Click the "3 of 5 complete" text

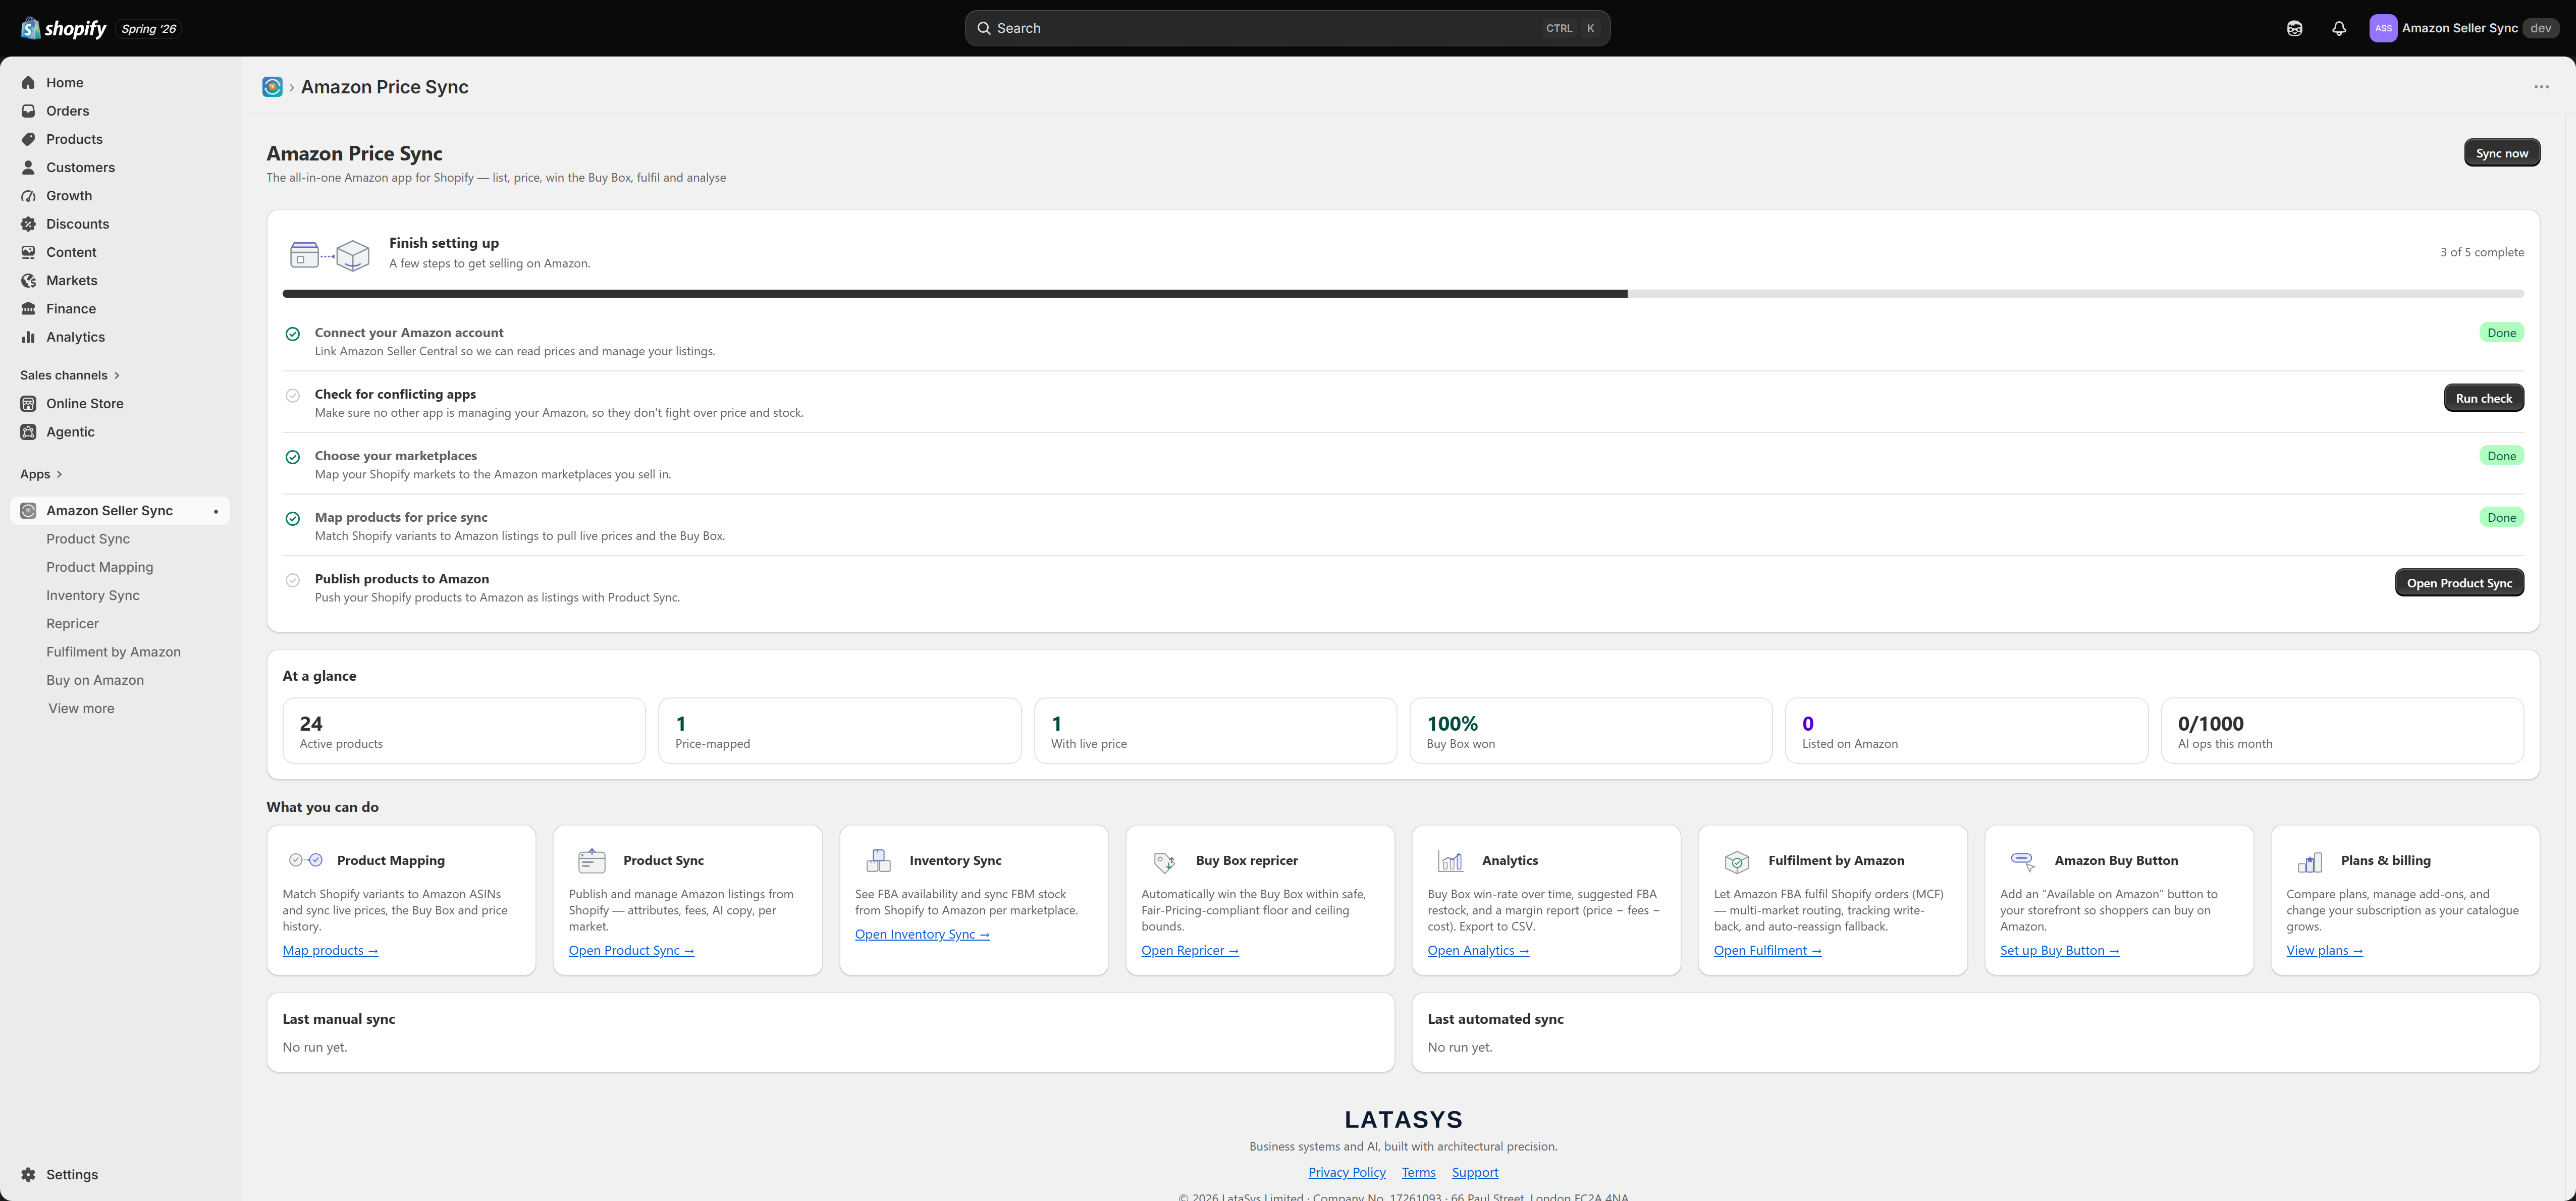2482,252
